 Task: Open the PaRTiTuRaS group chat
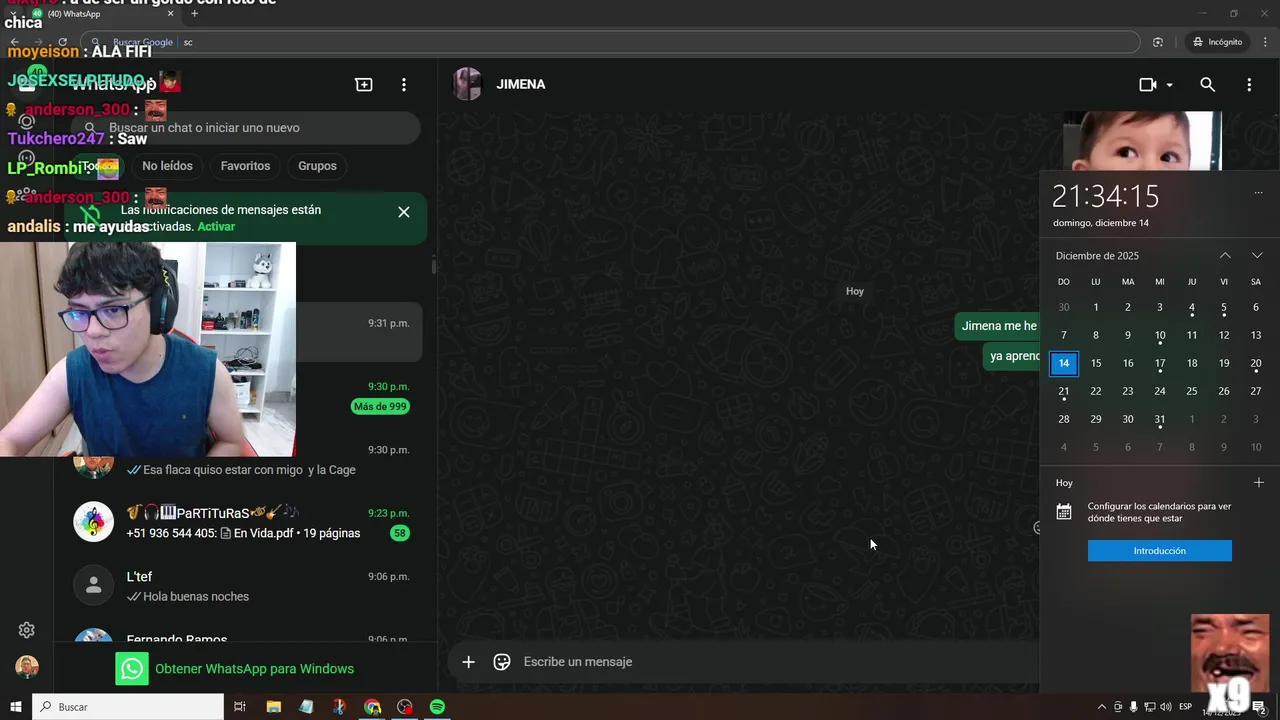[x=246, y=522]
